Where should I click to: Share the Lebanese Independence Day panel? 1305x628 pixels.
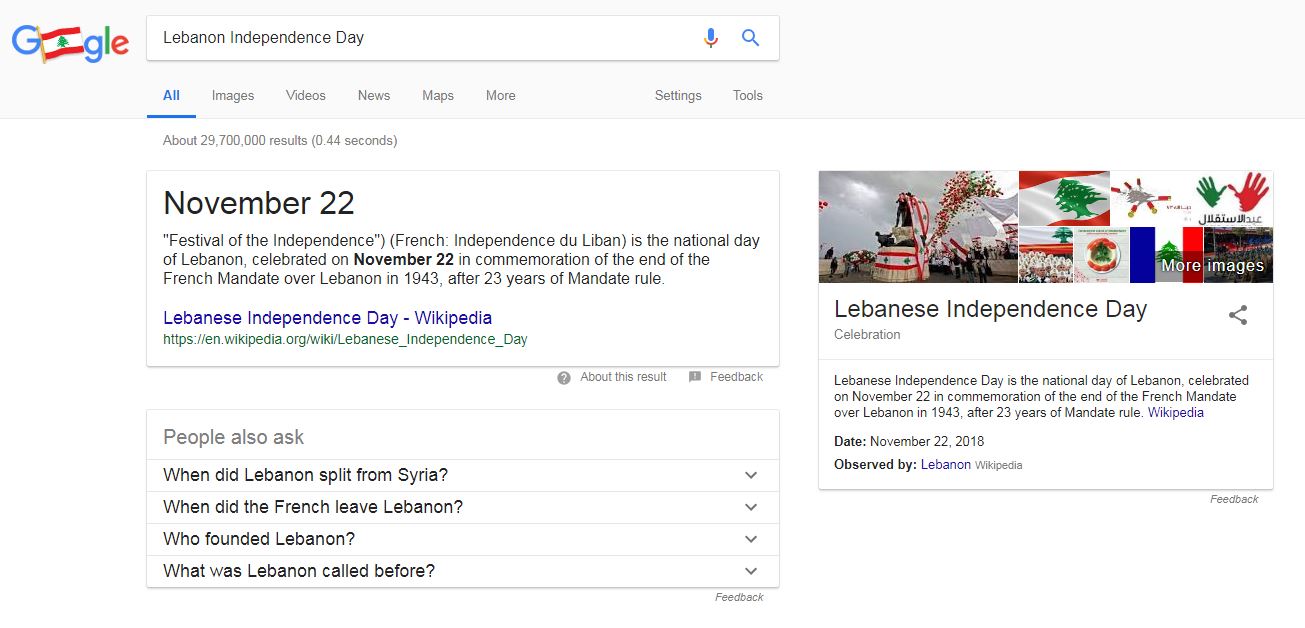pyautogui.click(x=1238, y=315)
